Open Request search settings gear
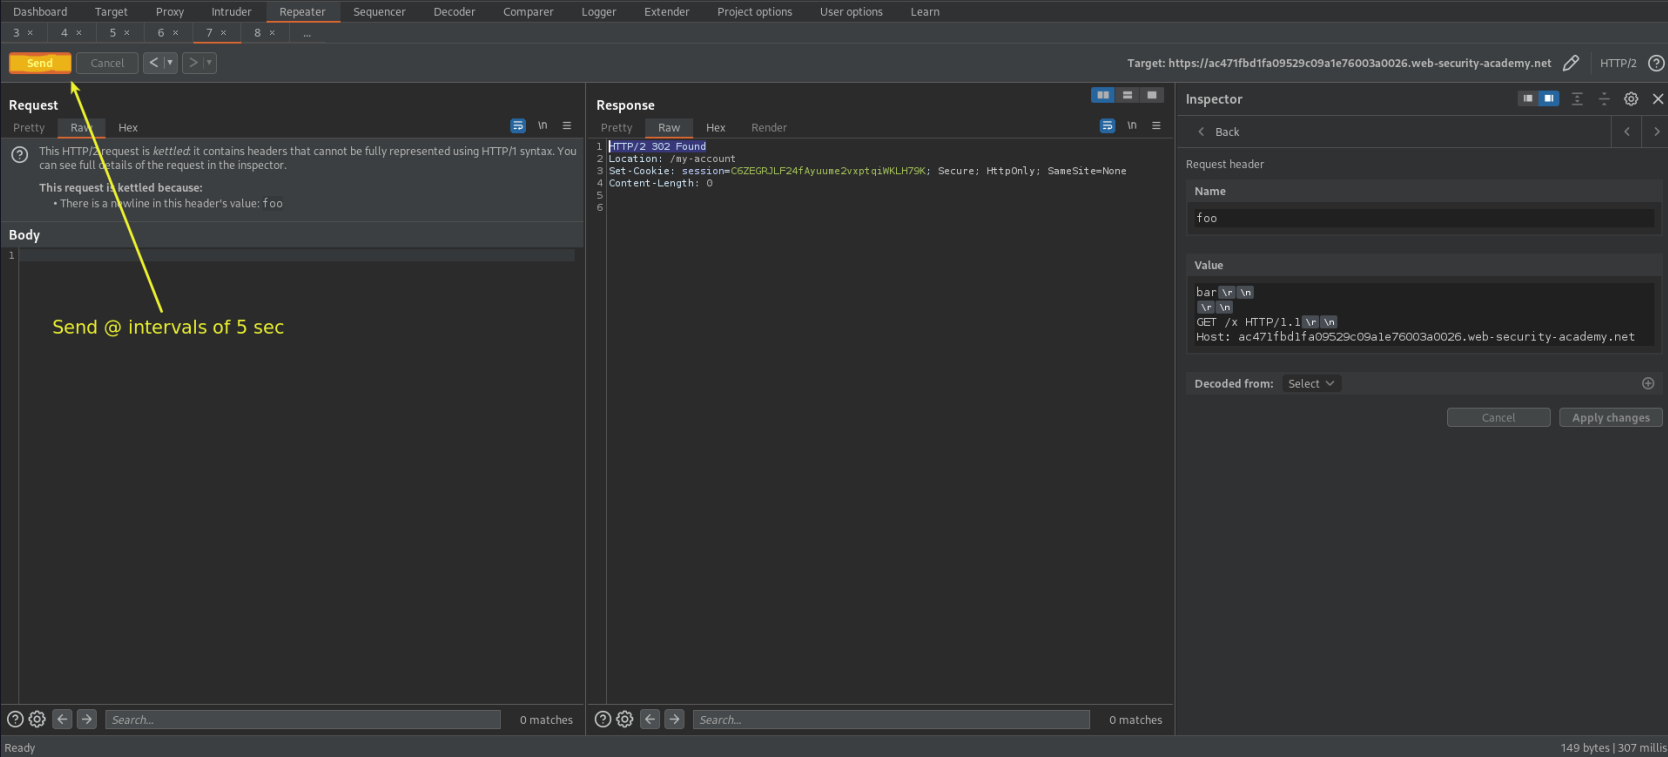 [x=37, y=720]
